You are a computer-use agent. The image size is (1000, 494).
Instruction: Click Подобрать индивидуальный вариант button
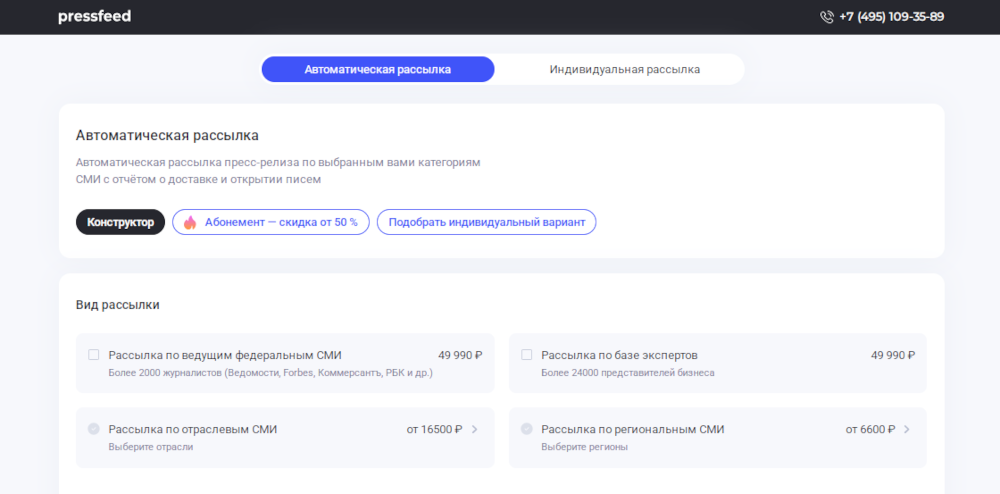(x=487, y=222)
